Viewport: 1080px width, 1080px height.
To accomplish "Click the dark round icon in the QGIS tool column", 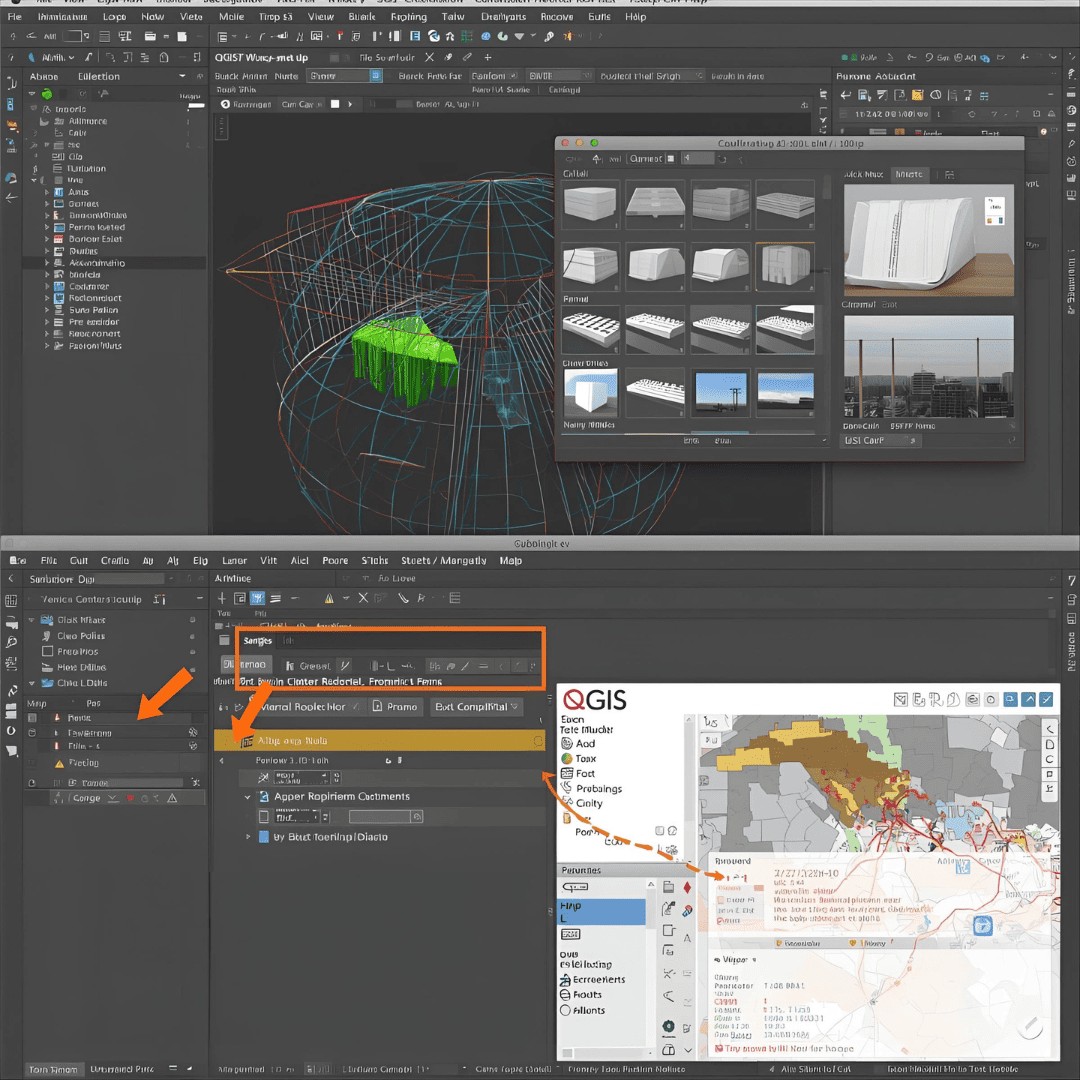I will point(668,1026).
